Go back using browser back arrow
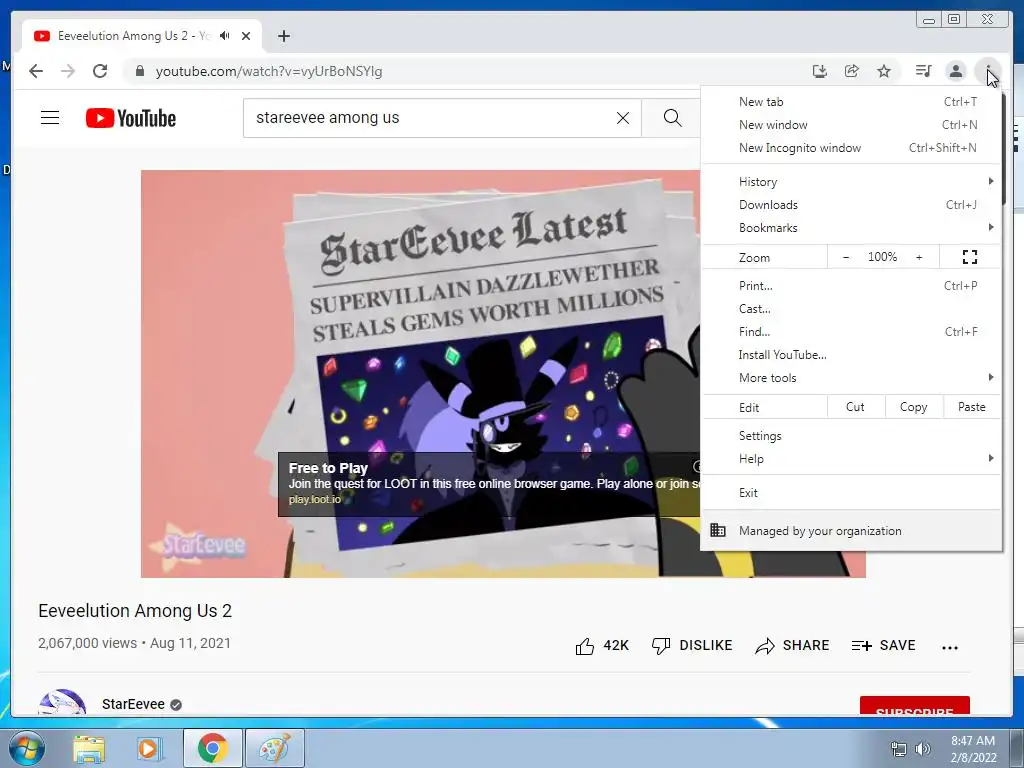This screenshot has width=1024, height=768. tap(36, 71)
